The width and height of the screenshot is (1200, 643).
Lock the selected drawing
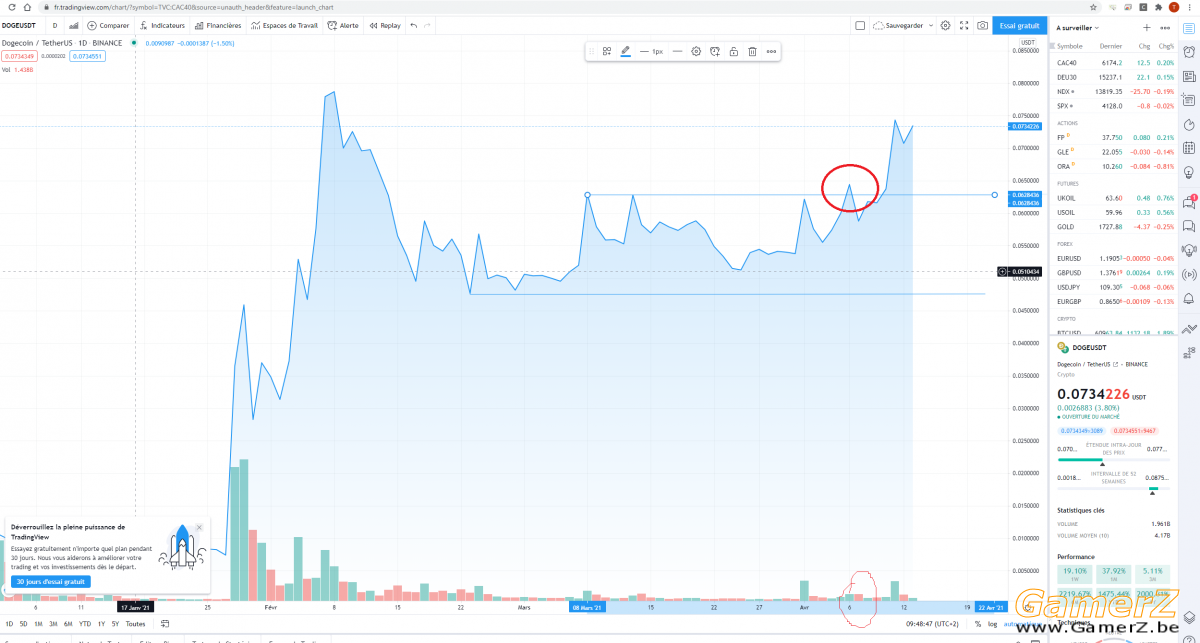tap(733, 51)
